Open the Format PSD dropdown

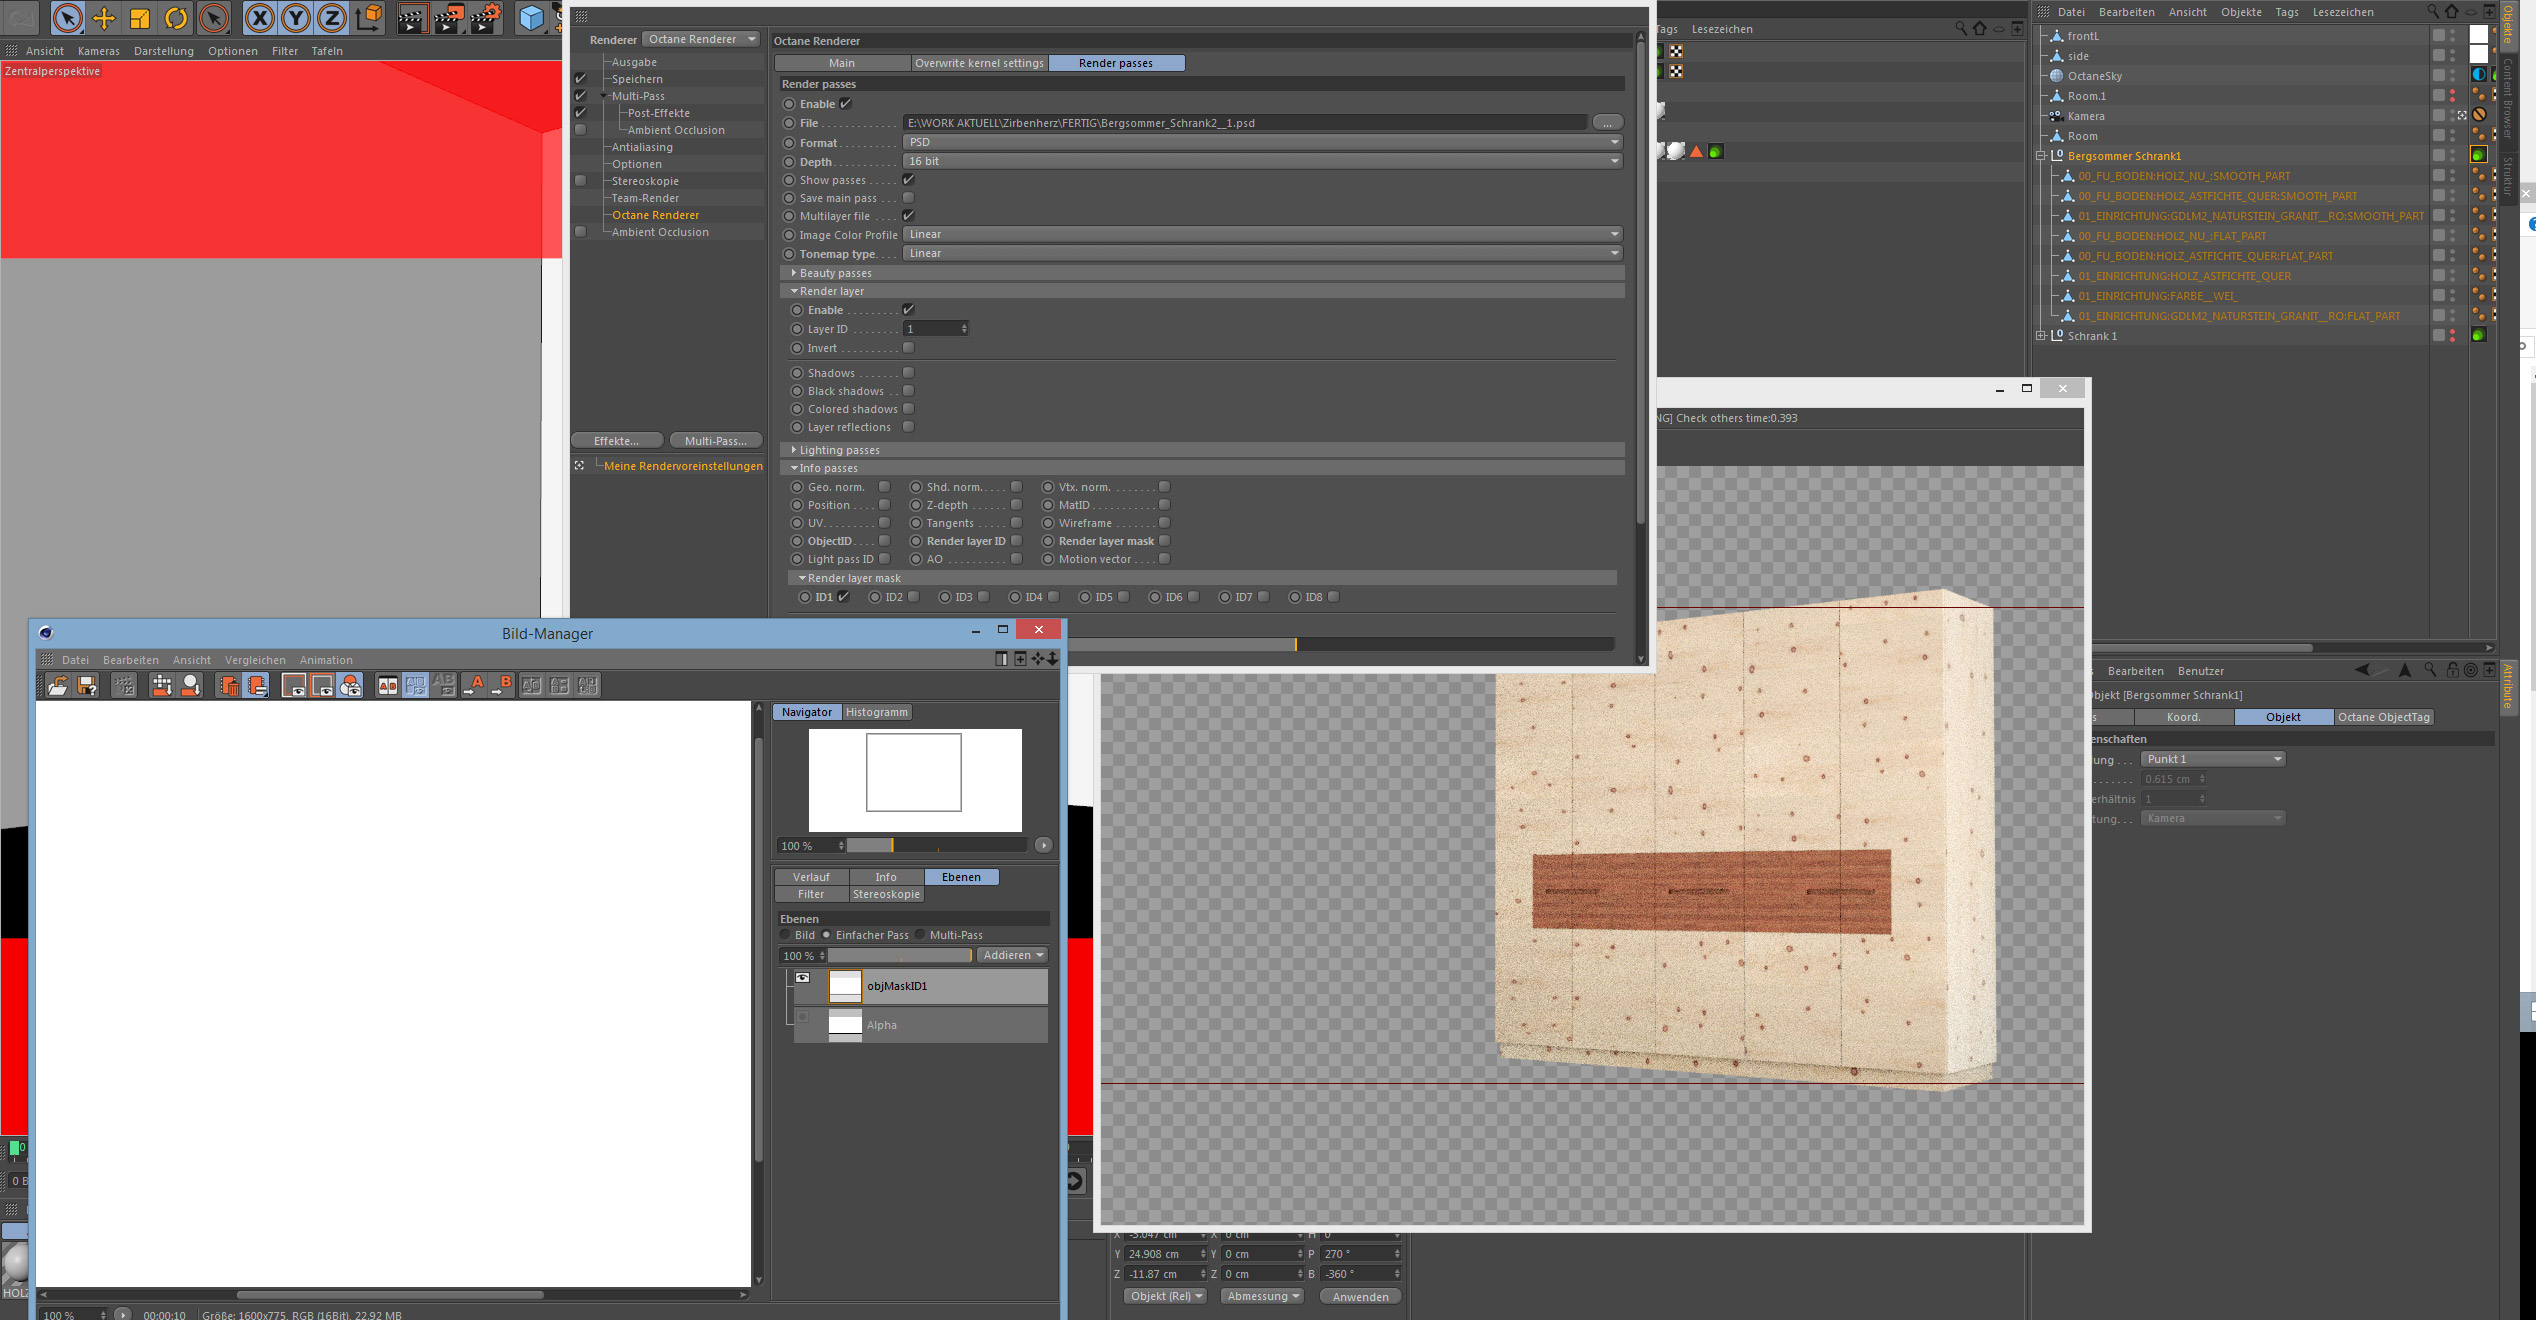point(1261,142)
